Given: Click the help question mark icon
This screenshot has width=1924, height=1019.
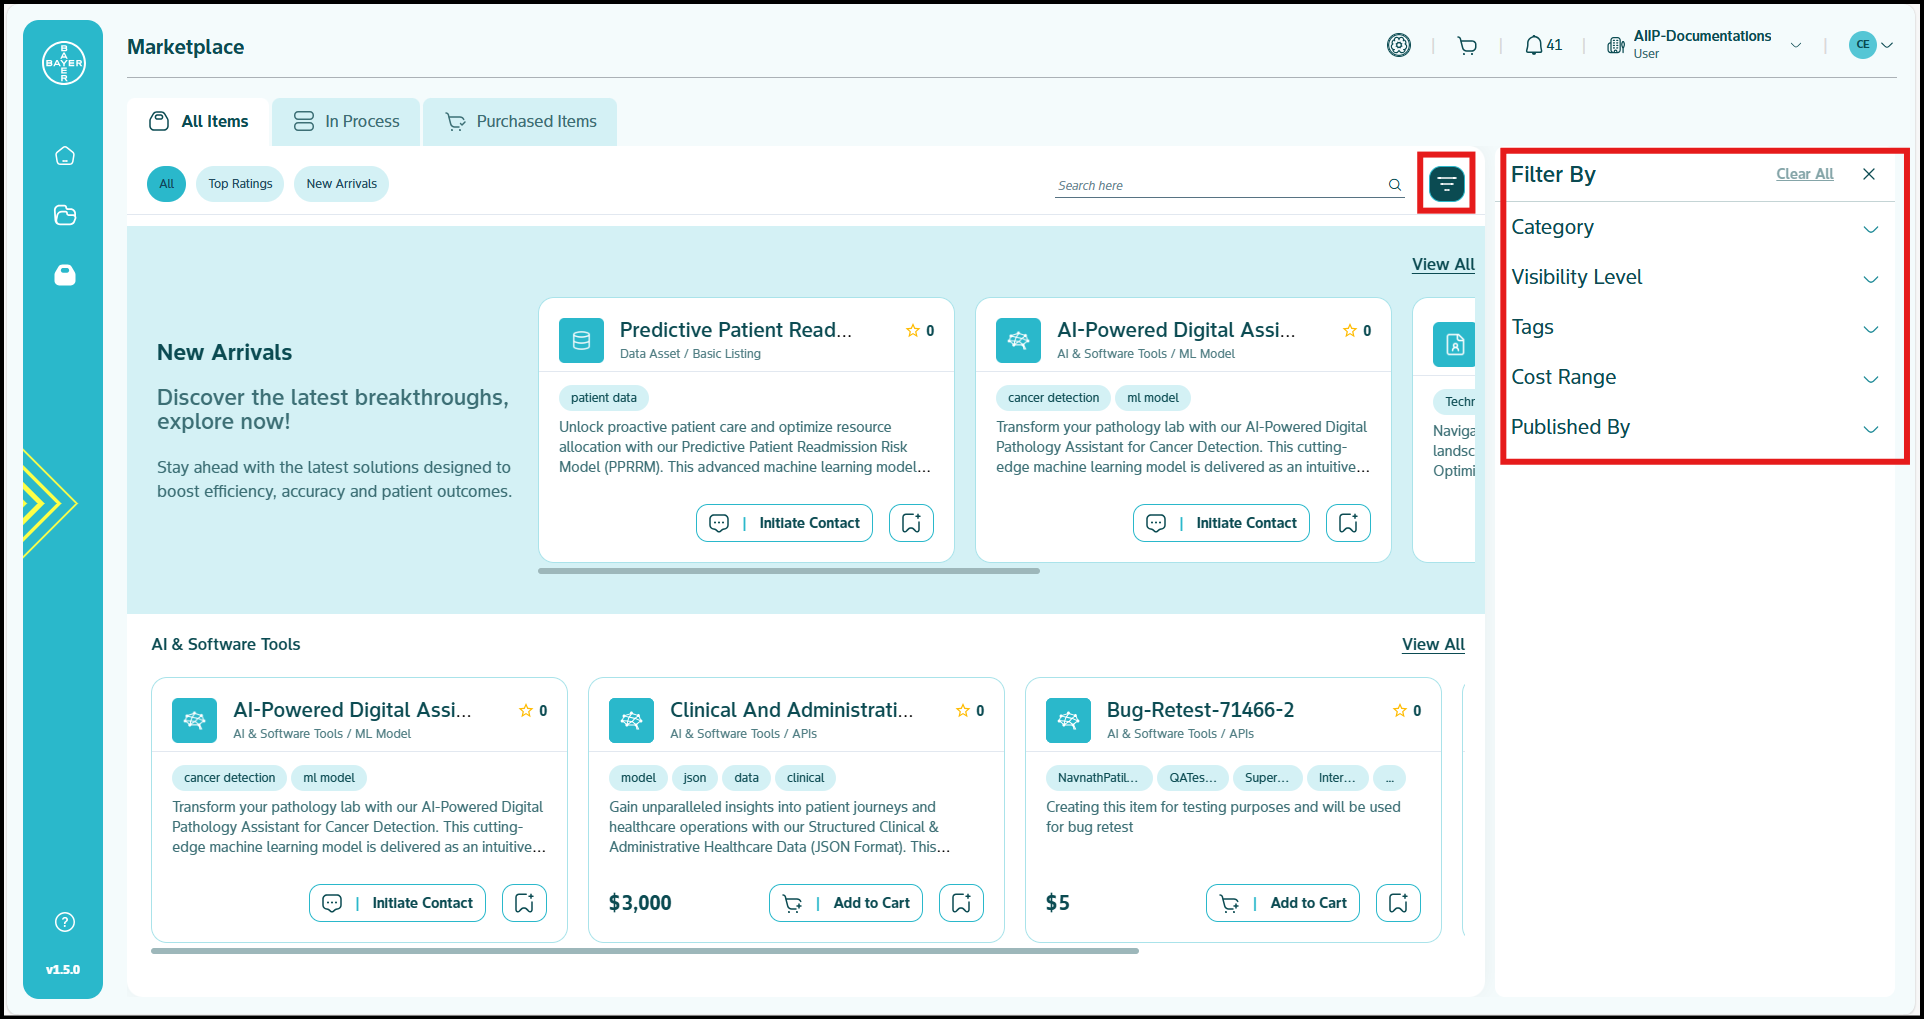Looking at the screenshot, I should (x=65, y=922).
